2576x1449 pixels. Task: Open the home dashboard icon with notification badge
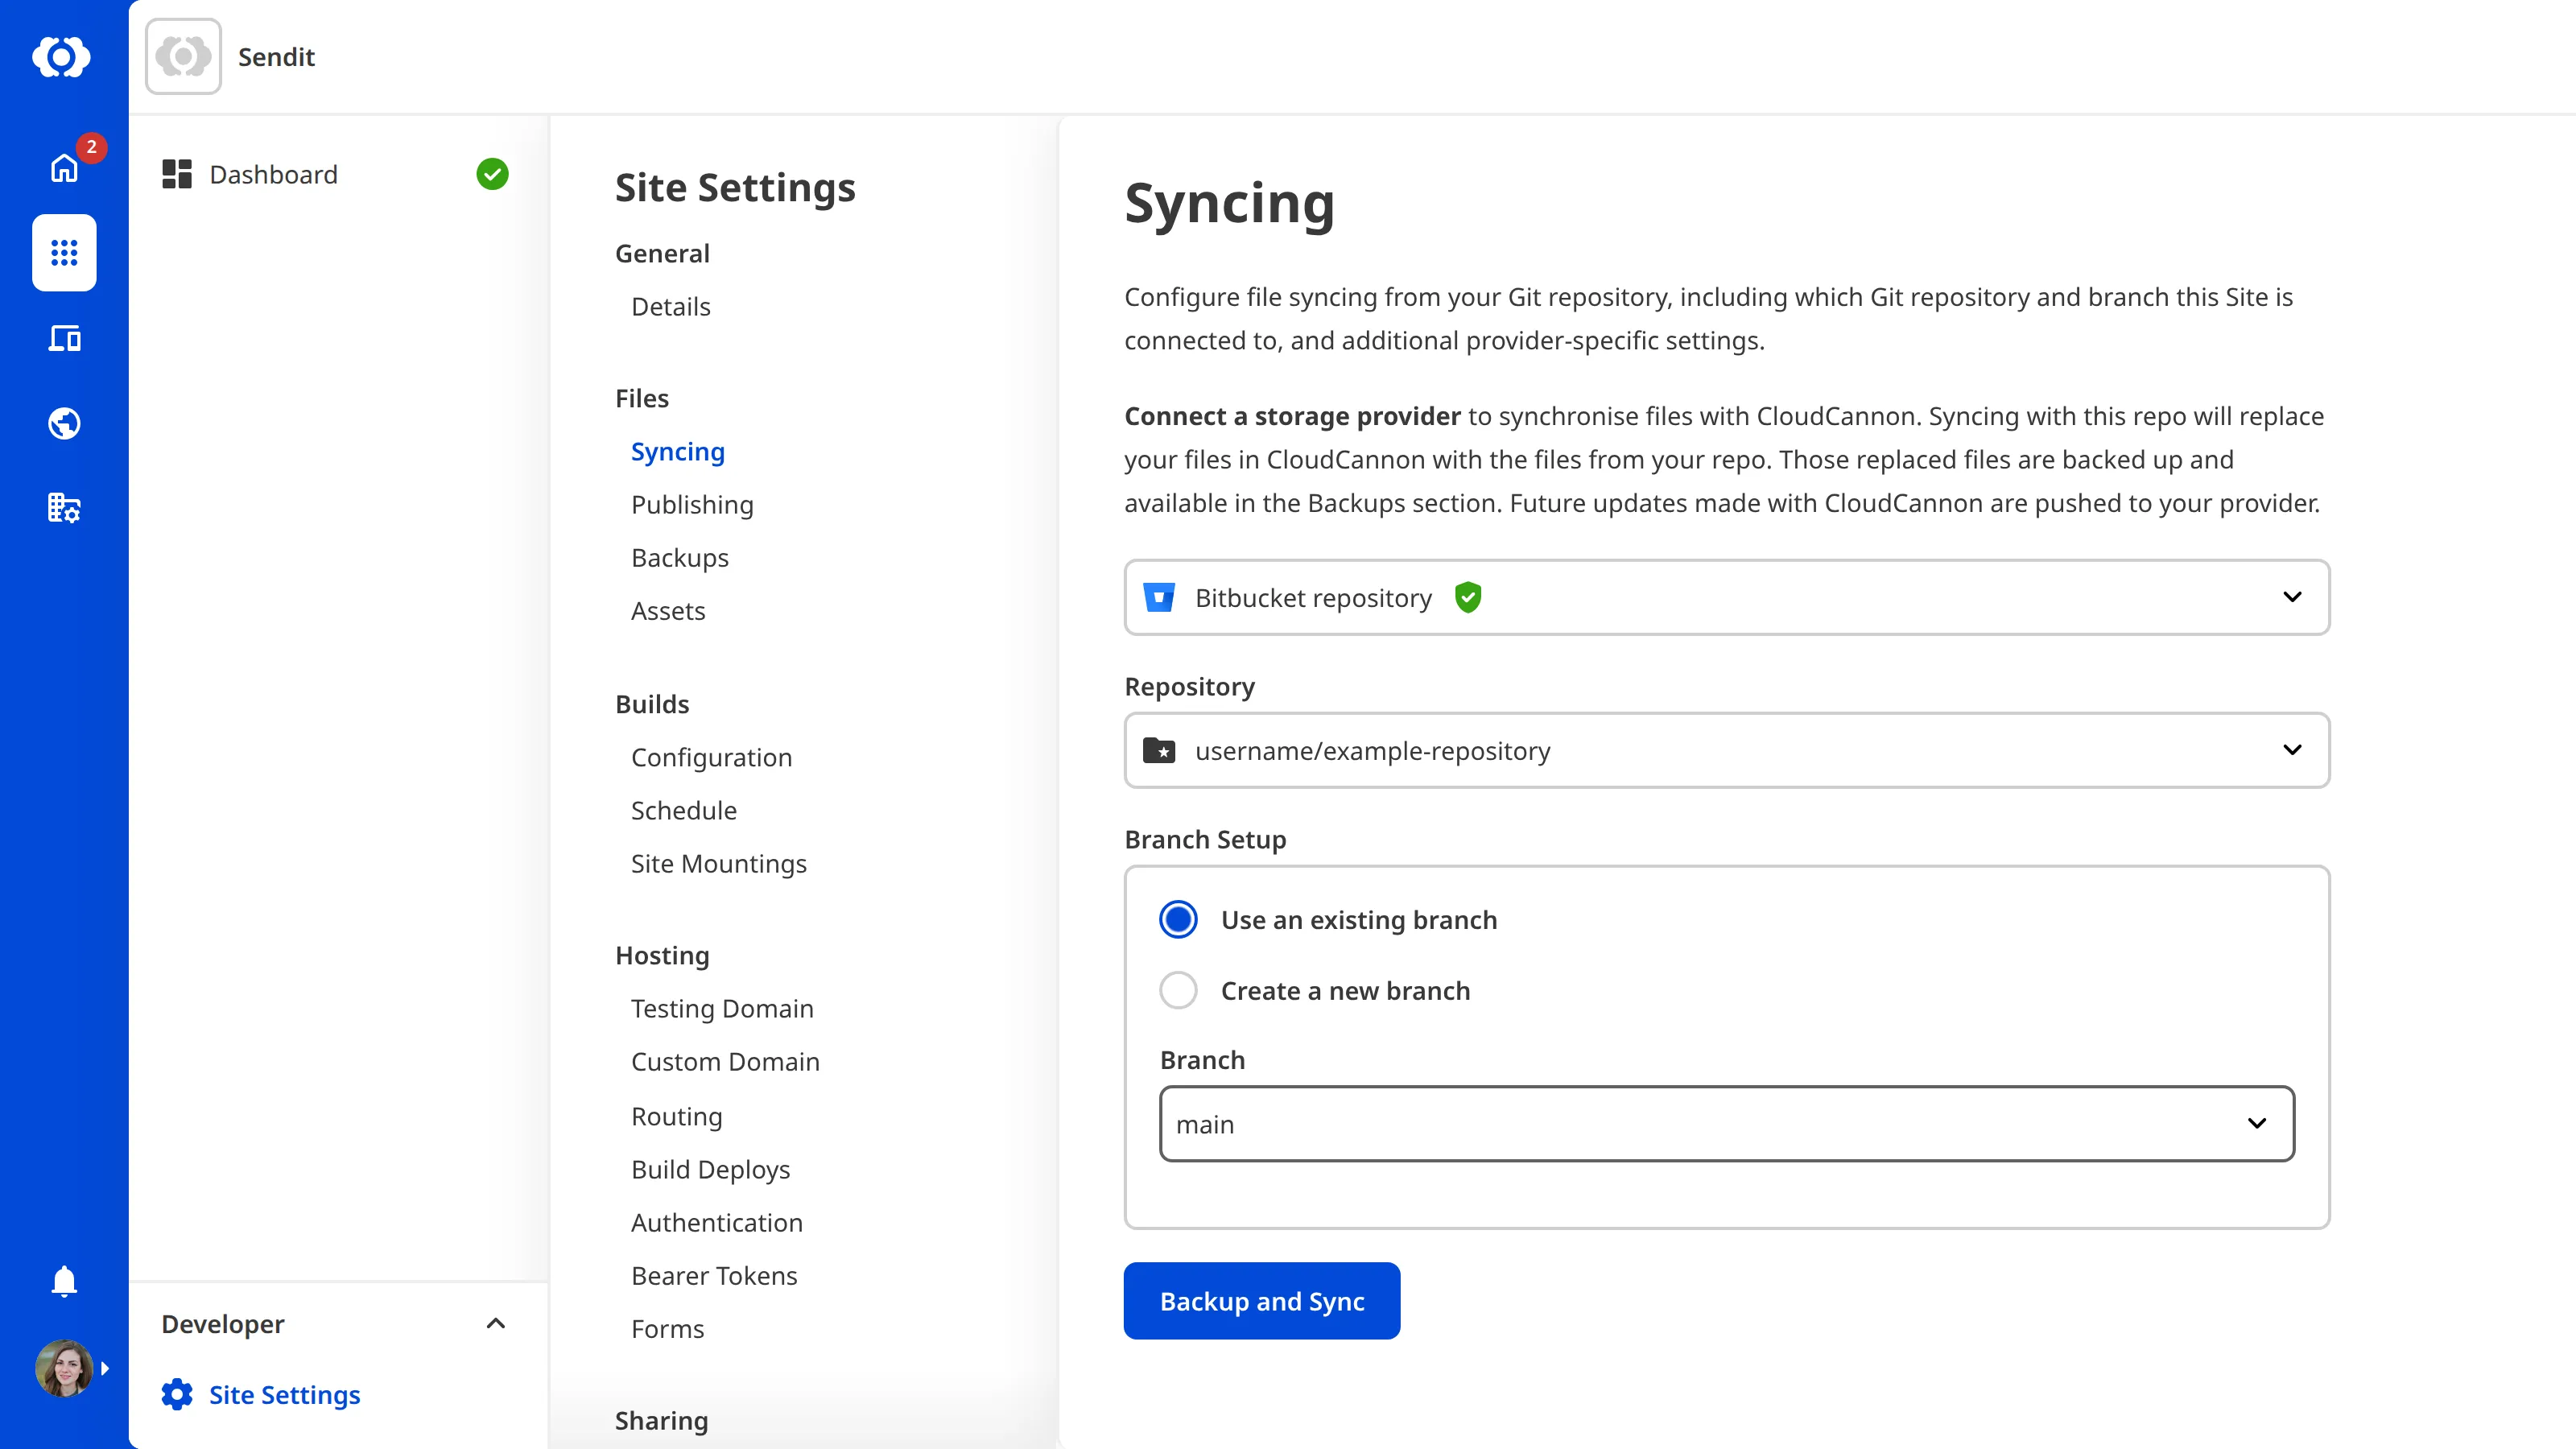[x=63, y=169]
